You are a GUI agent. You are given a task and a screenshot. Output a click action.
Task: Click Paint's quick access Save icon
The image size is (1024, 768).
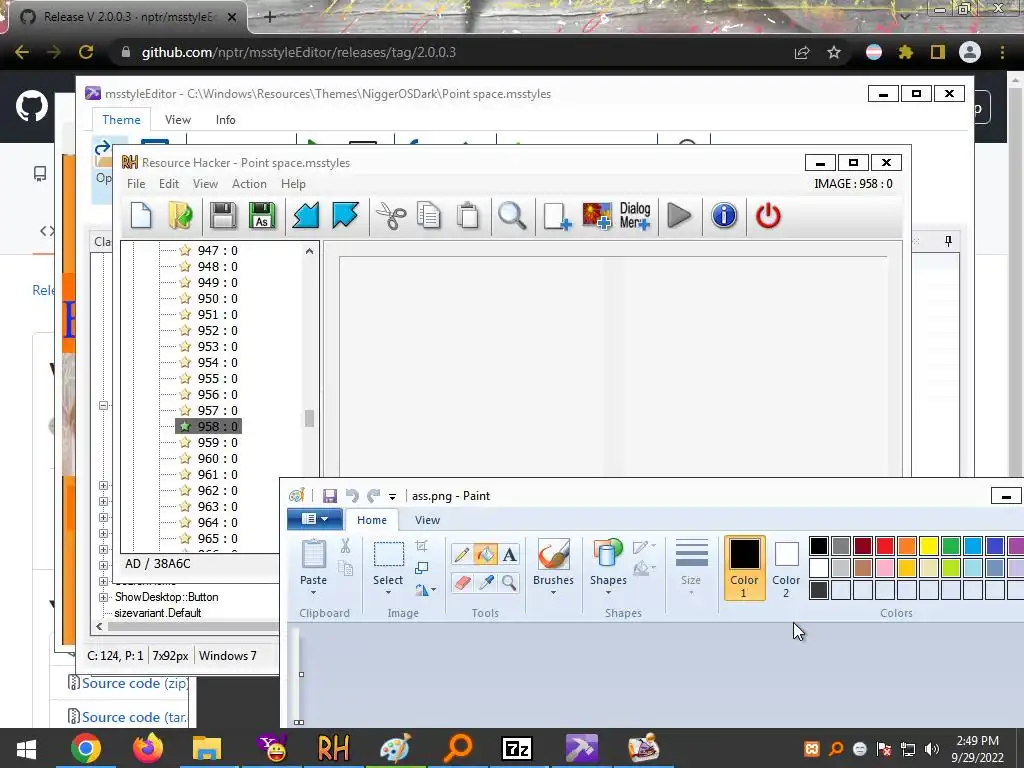330,496
